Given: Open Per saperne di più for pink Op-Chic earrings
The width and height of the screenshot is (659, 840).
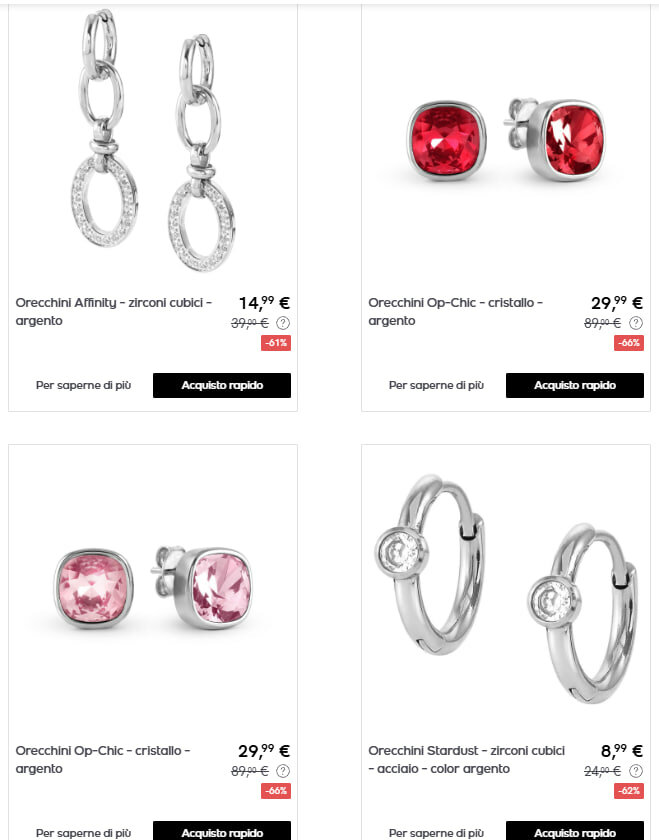Looking at the screenshot, I should pyautogui.click(x=84, y=833).
